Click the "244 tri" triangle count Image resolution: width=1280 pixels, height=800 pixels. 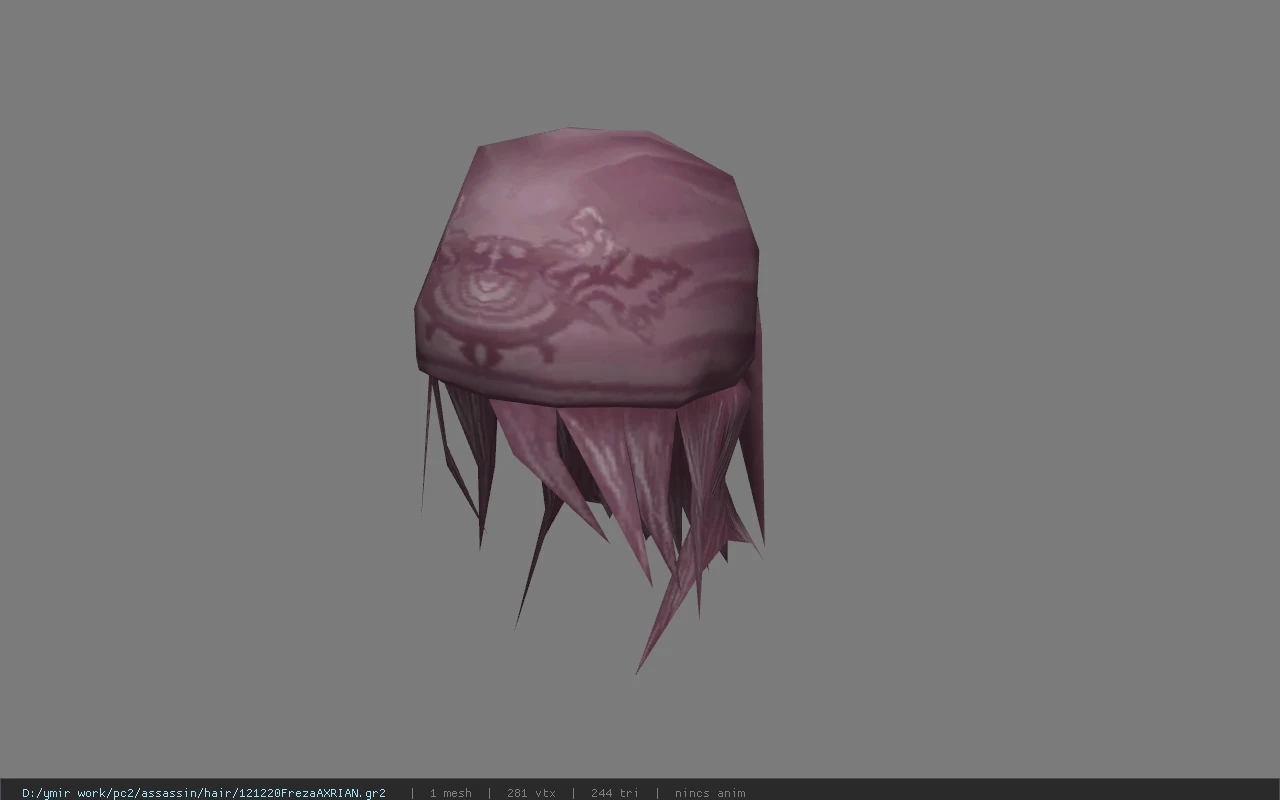pyautogui.click(x=614, y=793)
